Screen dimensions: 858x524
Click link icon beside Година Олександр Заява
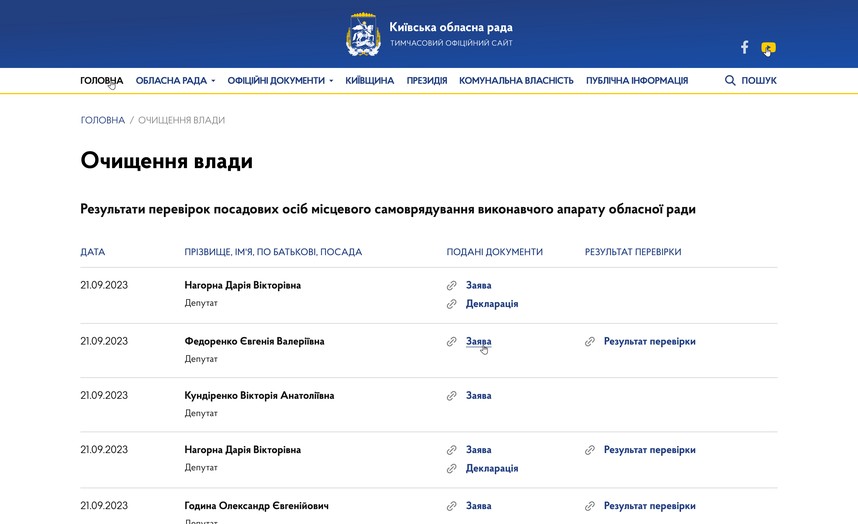451,506
